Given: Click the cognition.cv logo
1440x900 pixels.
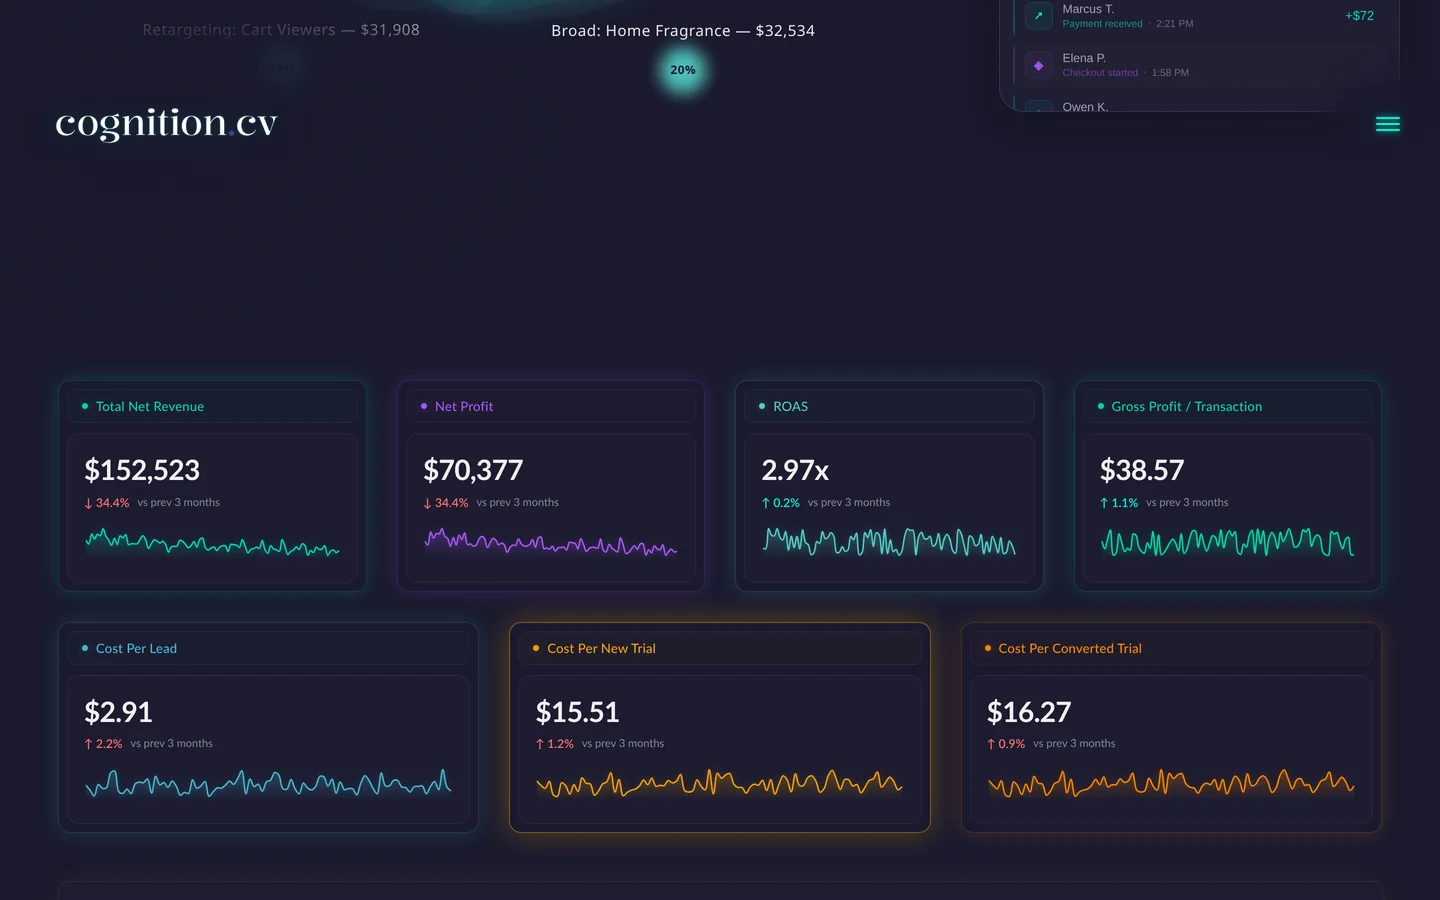Looking at the screenshot, I should (x=166, y=123).
